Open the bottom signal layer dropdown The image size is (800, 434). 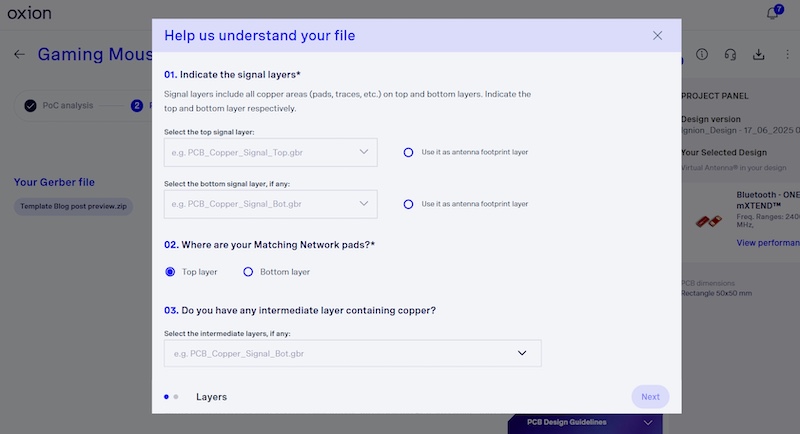(270, 204)
